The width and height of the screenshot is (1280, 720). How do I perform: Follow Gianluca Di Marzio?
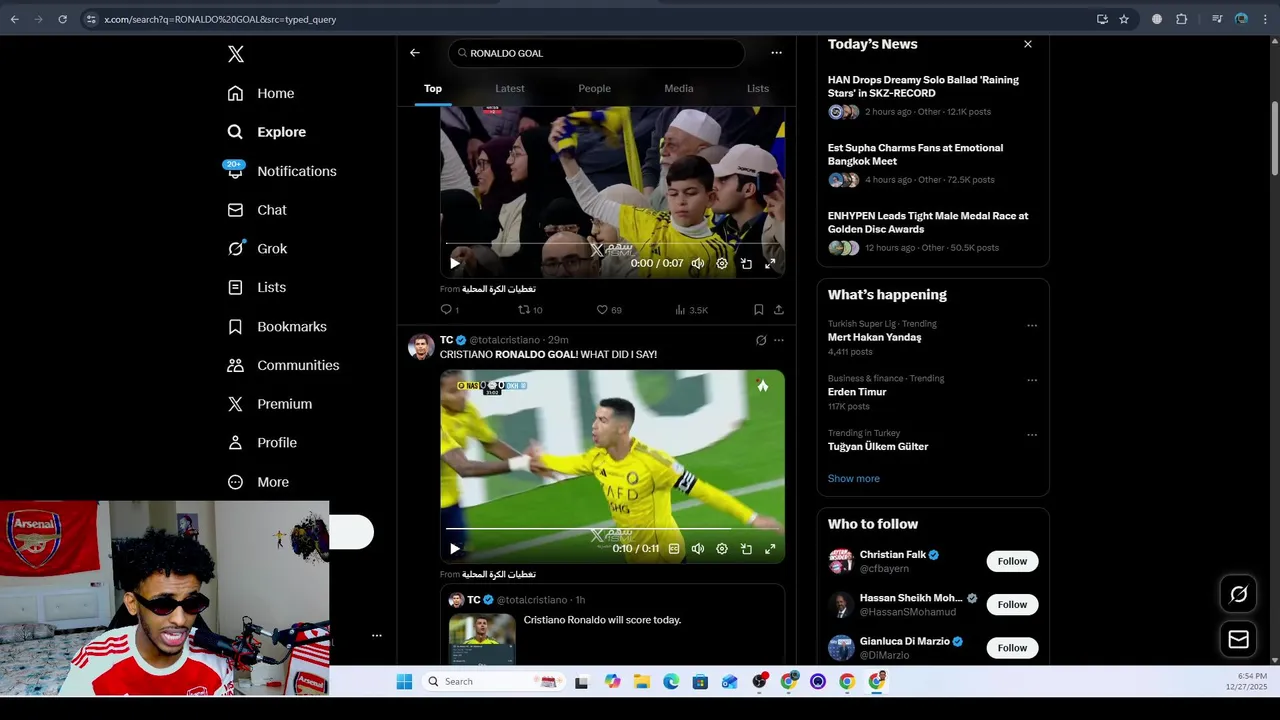tap(1012, 648)
